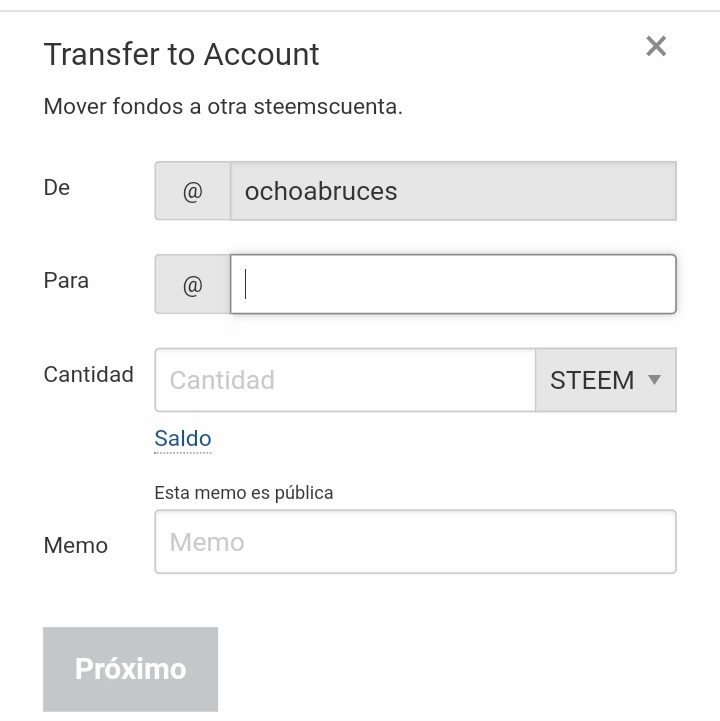The height and width of the screenshot is (721, 720).
Task: Click the Transfer to Account heading
Action: (181, 54)
